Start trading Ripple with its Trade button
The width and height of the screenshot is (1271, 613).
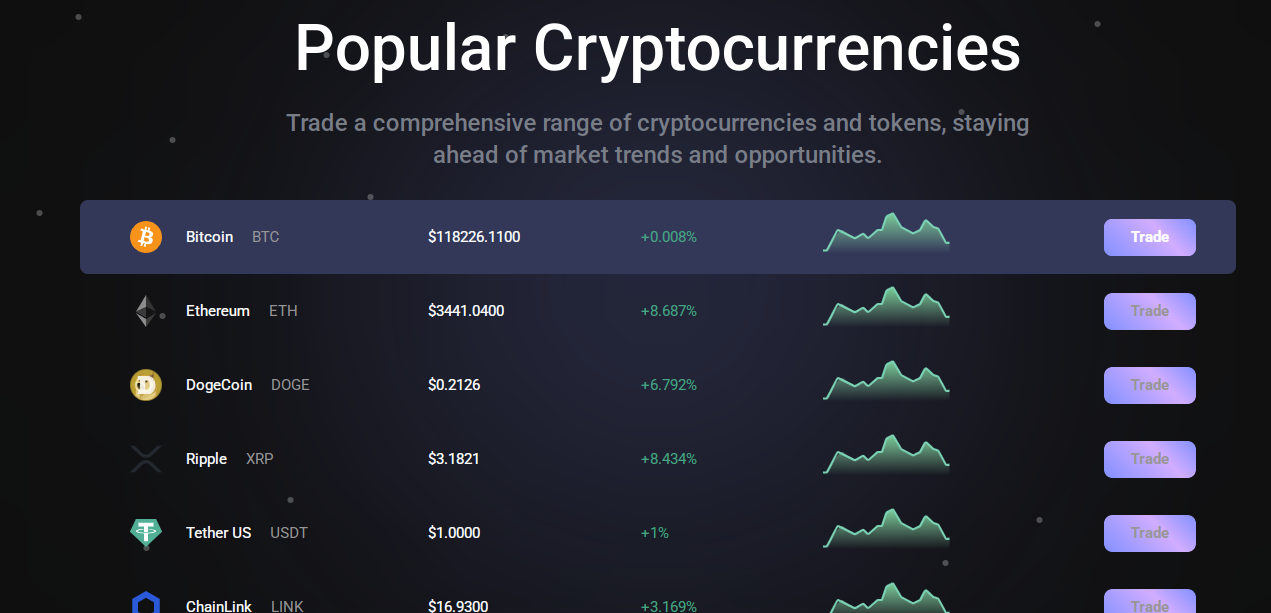click(1149, 459)
